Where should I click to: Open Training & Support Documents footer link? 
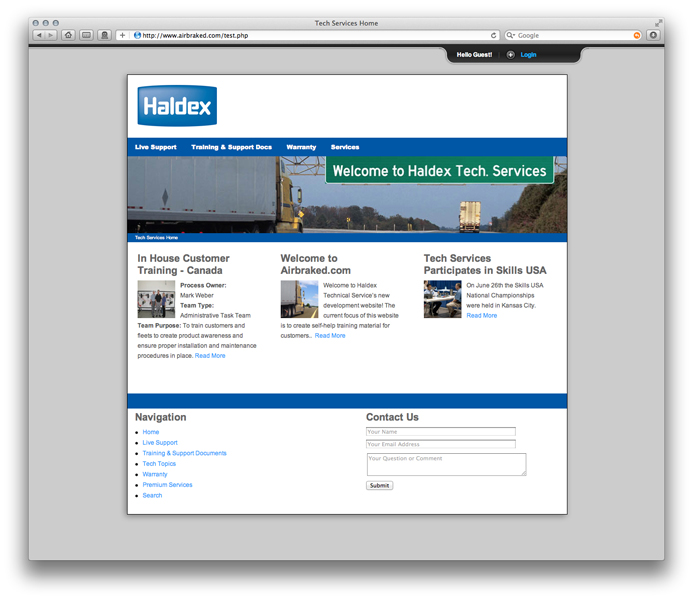[x=184, y=453]
